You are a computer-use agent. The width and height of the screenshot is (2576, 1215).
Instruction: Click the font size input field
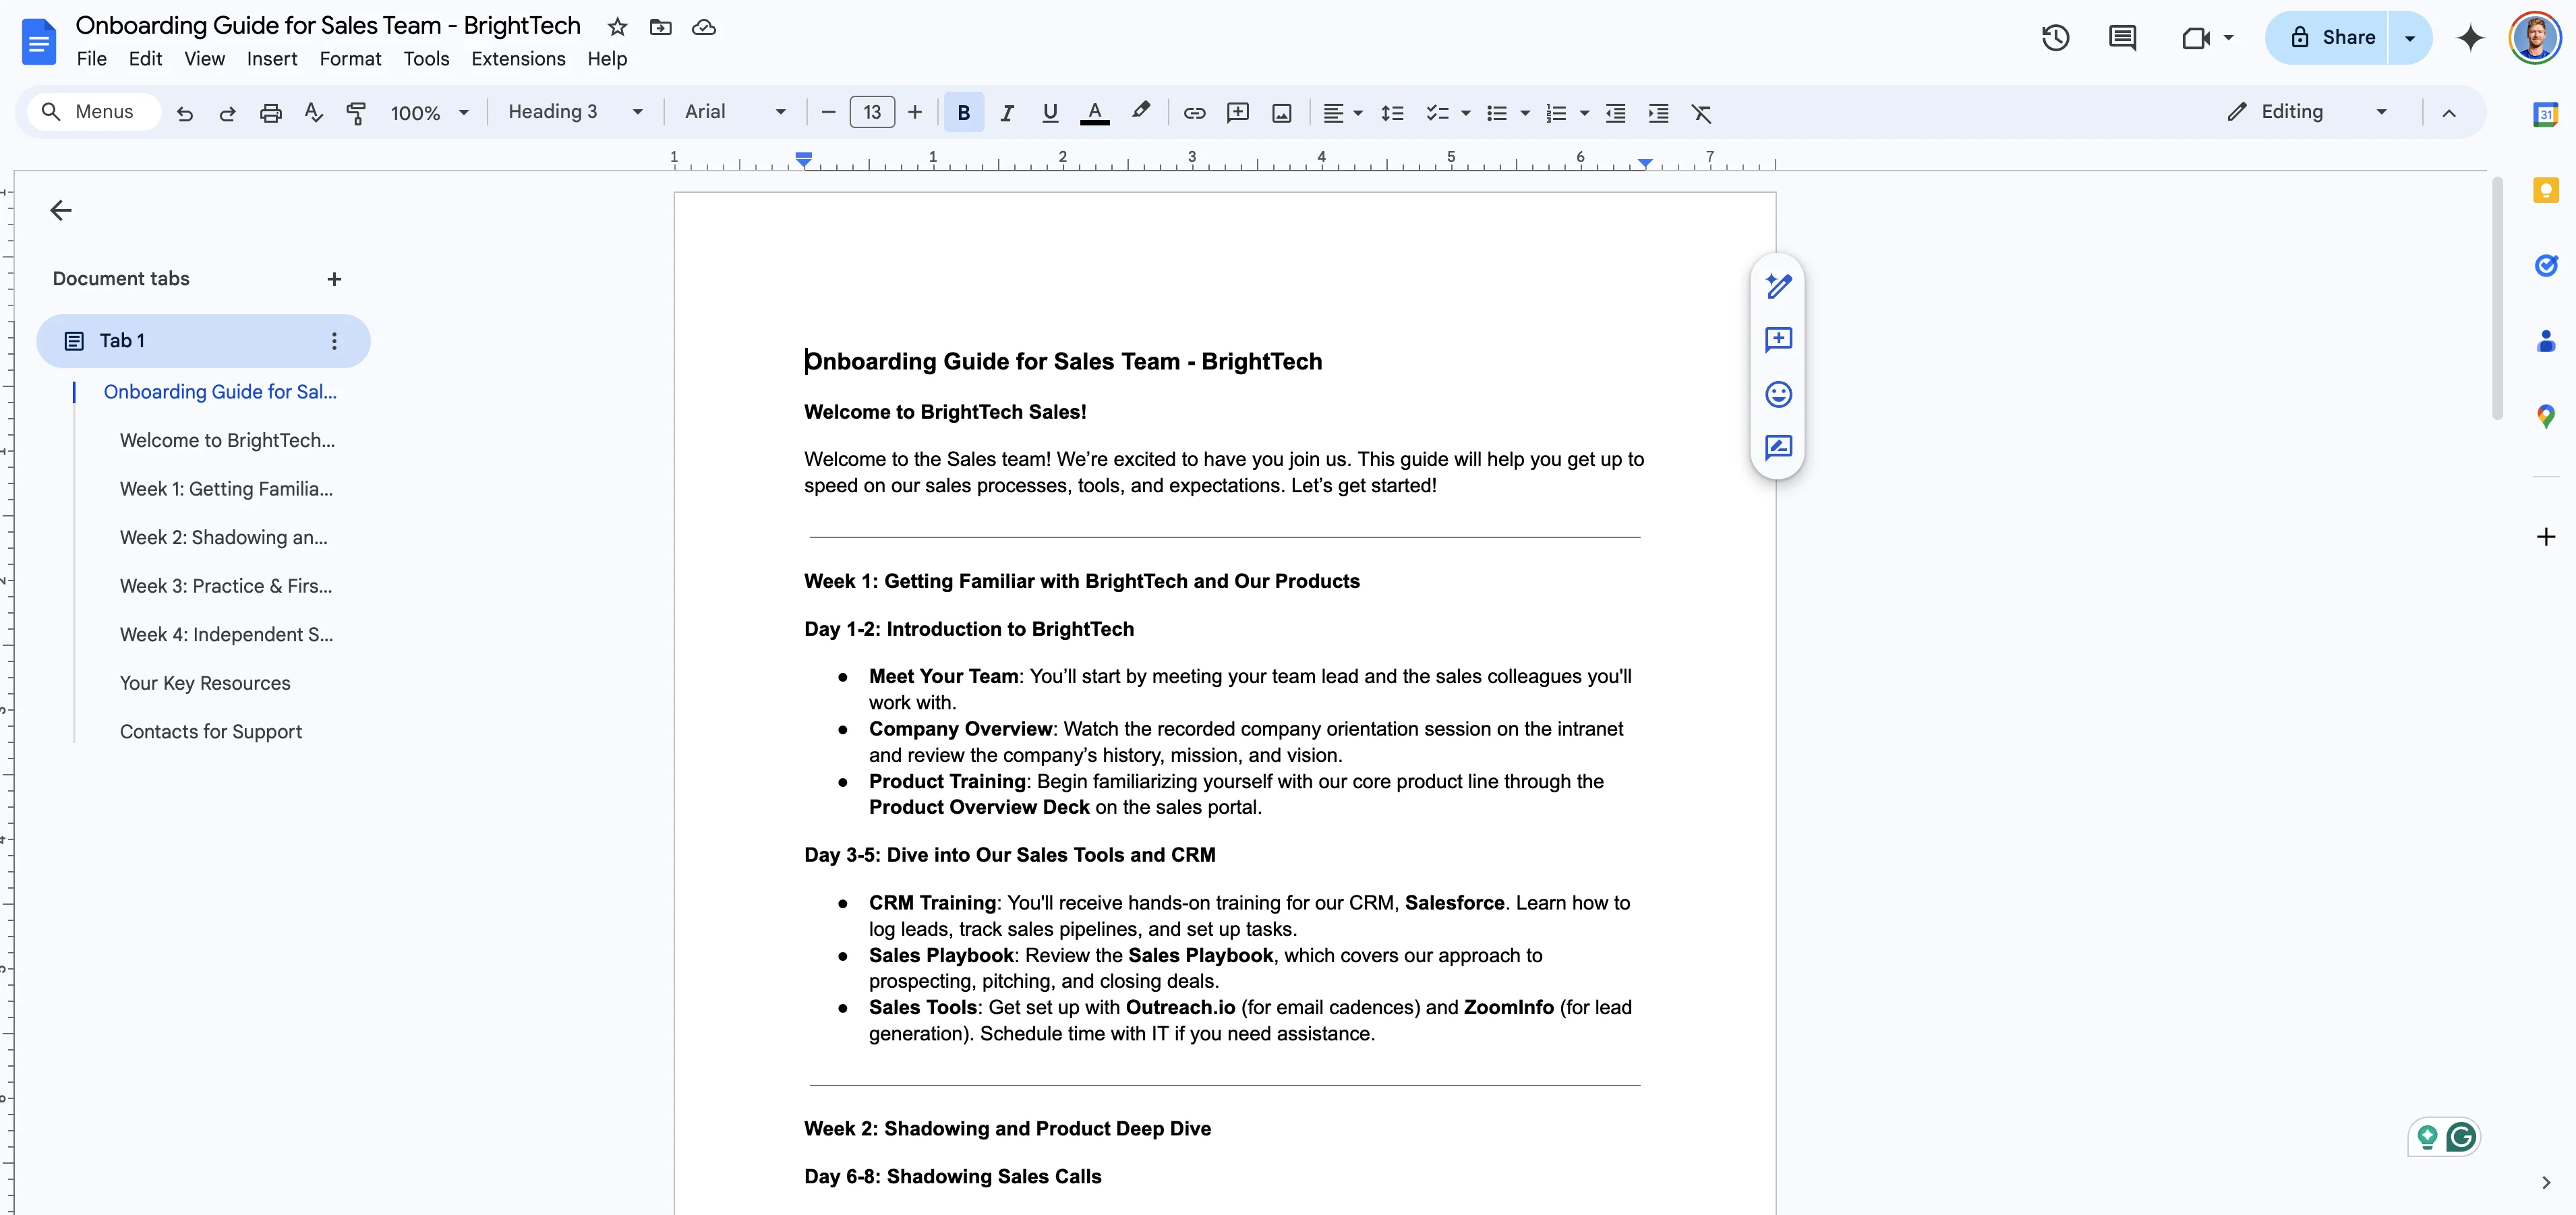[x=871, y=113]
